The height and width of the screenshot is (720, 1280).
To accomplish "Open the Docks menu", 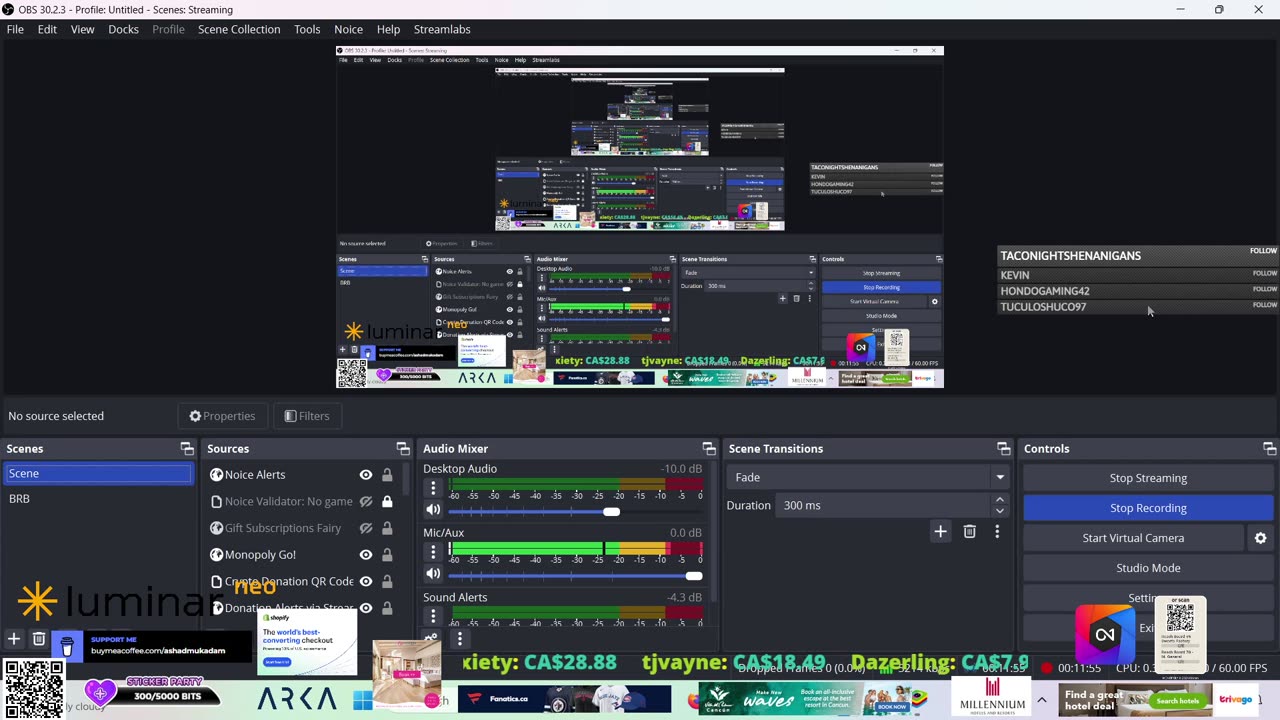I will [123, 29].
